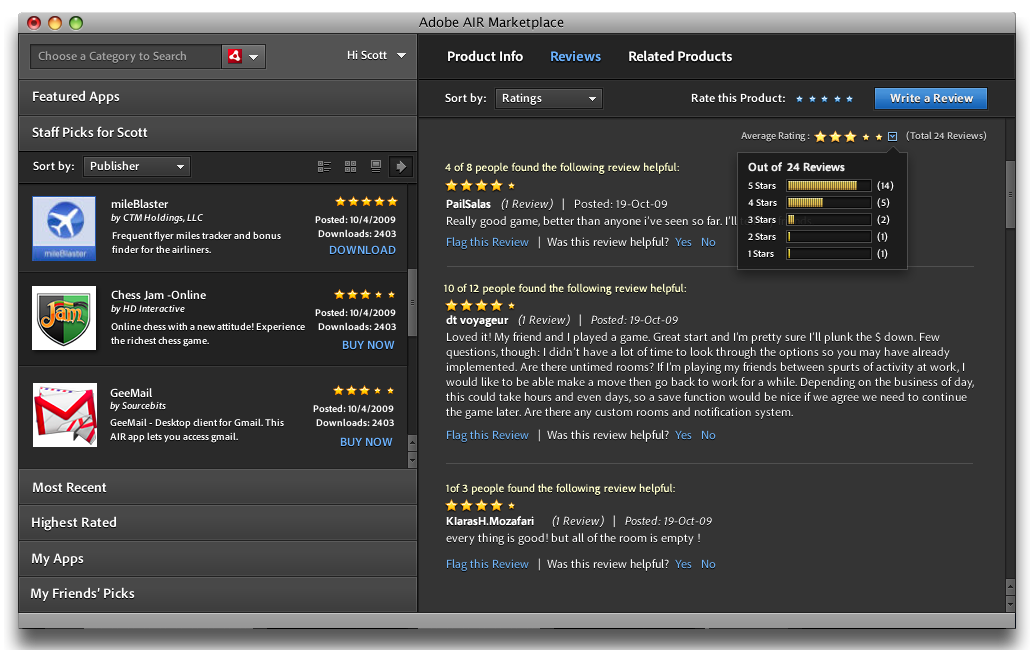Viewport: 1030px width, 650px height.
Task: Rate this product one star
Action: [x=799, y=99]
